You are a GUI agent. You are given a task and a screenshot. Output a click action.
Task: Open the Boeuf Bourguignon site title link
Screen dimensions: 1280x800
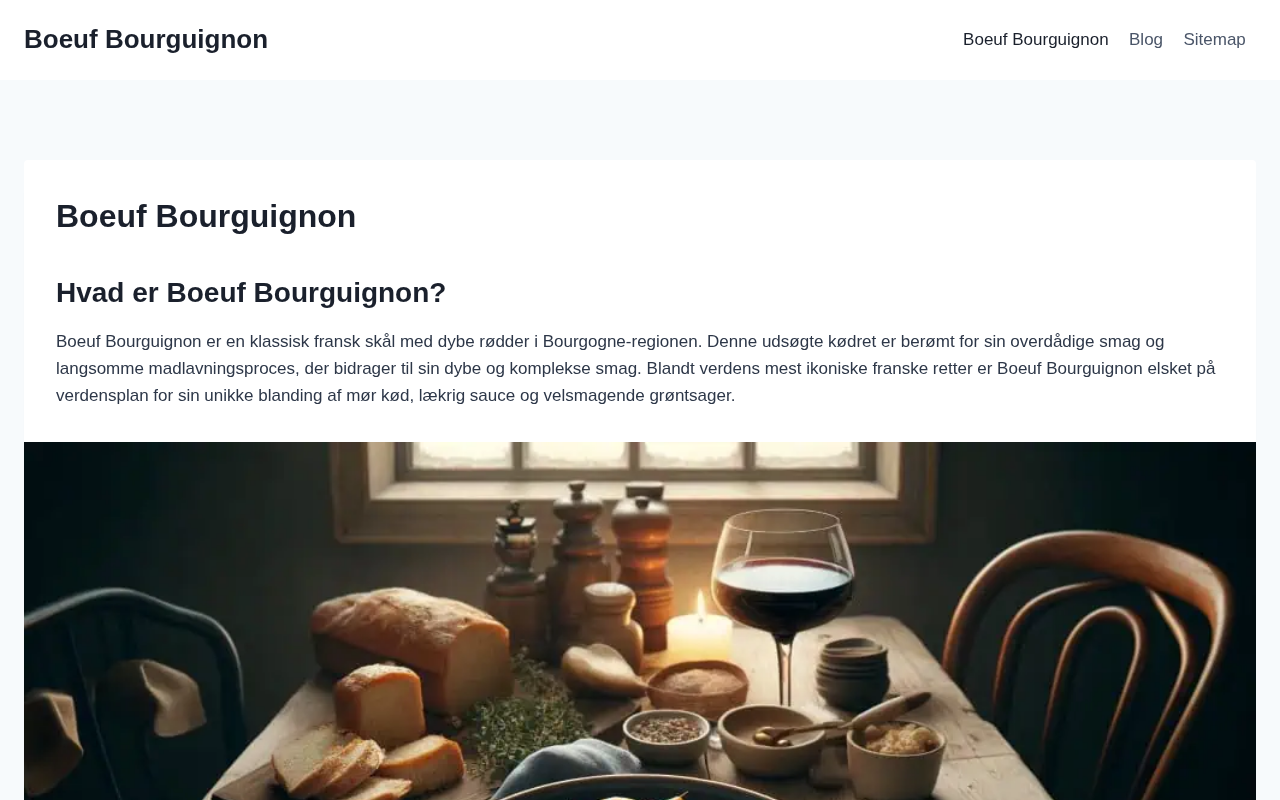pos(146,39)
